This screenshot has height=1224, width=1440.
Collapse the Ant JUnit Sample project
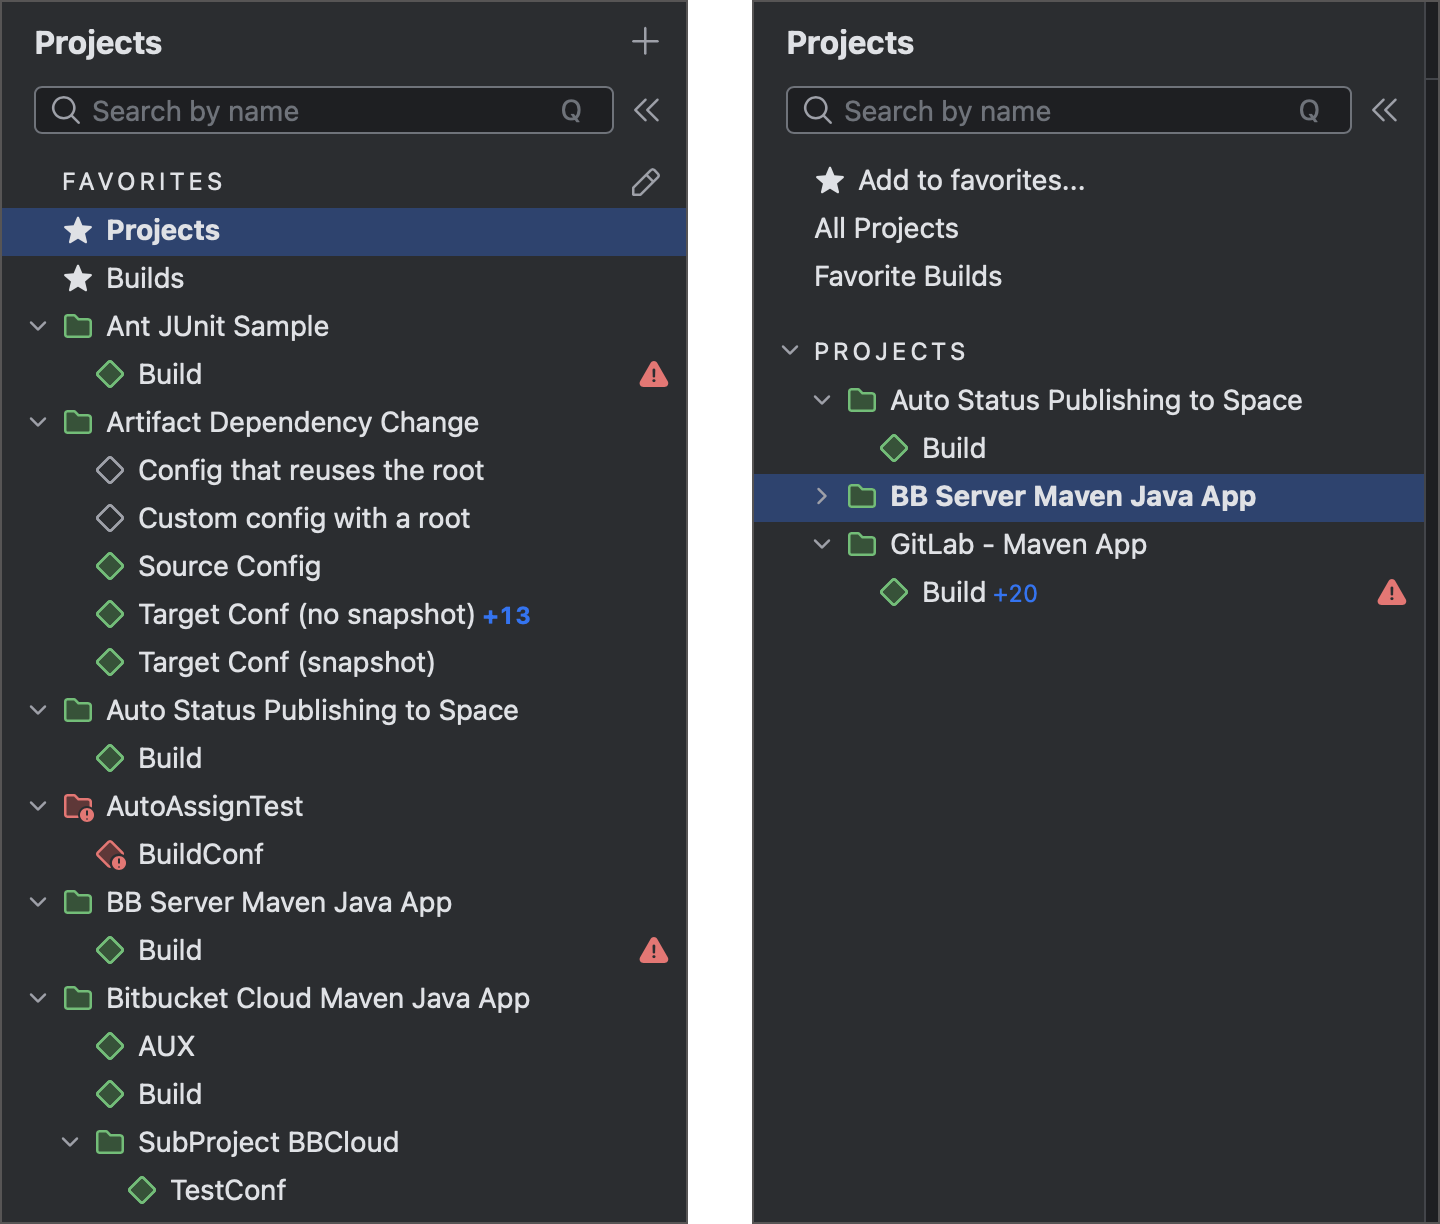coord(38,326)
